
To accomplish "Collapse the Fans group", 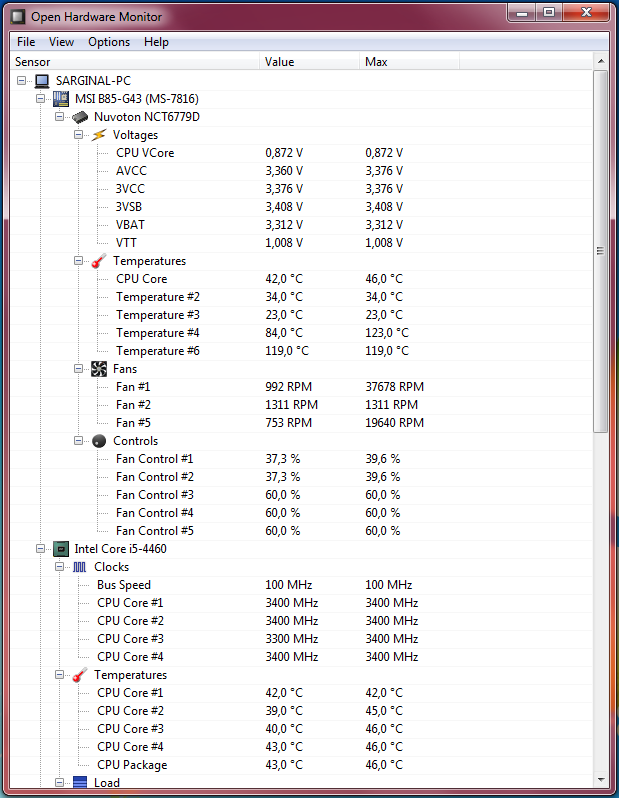I will (78, 368).
